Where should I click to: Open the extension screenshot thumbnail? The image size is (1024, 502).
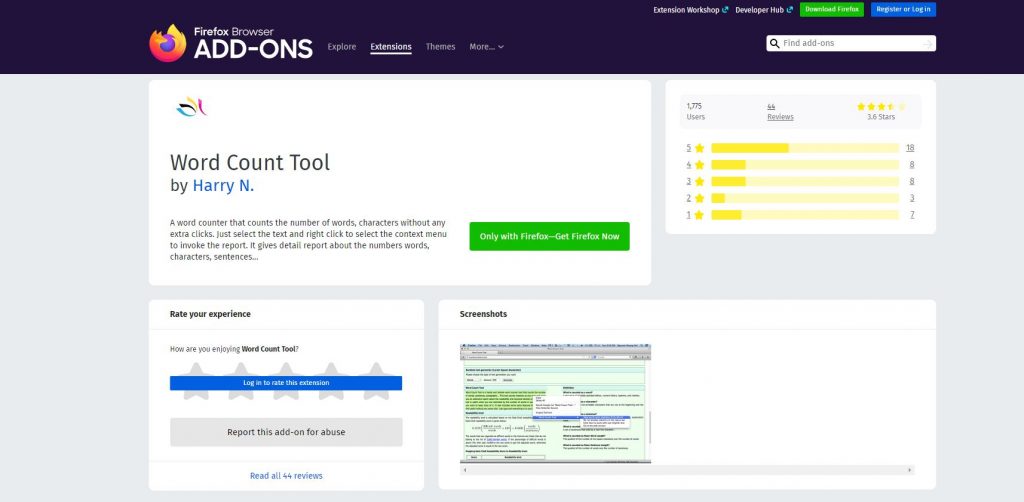coord(555,403)
